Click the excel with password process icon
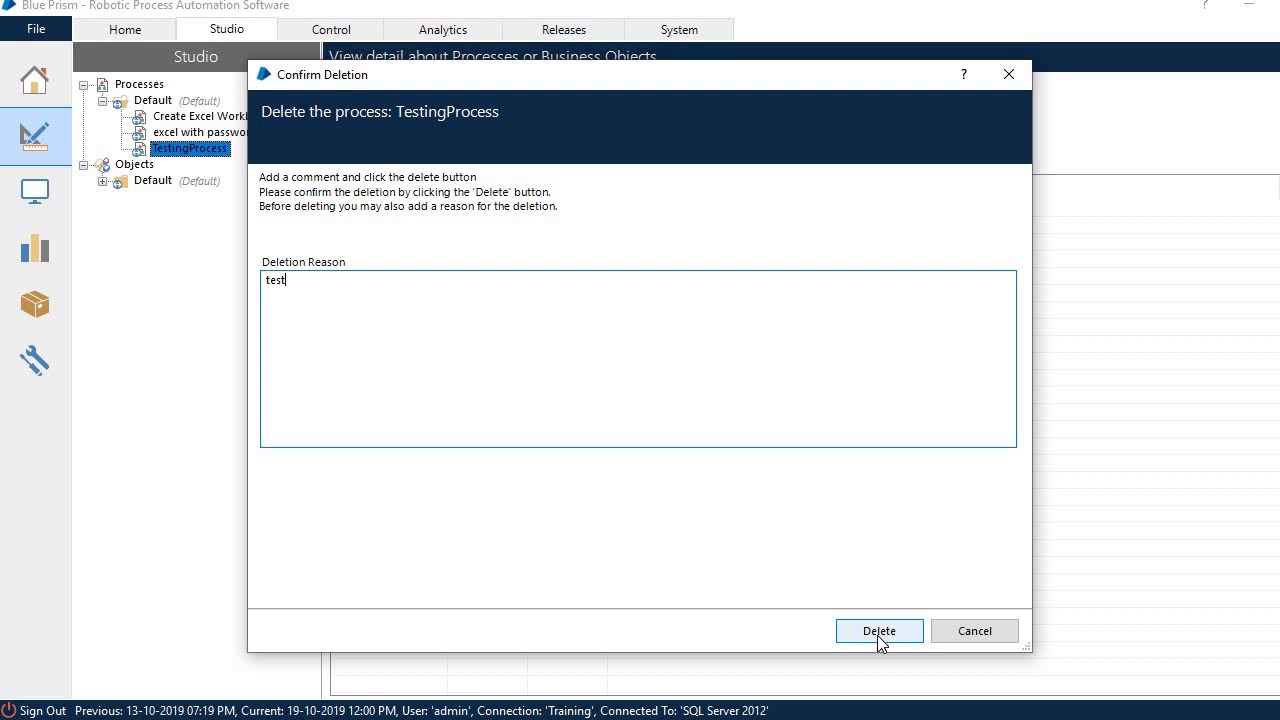 (x=140, y=133)
